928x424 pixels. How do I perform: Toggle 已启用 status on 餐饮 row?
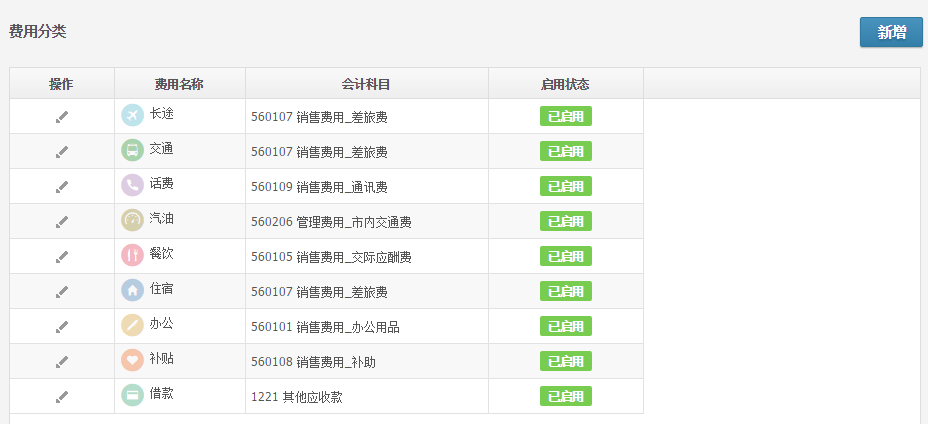coord(565,257)
